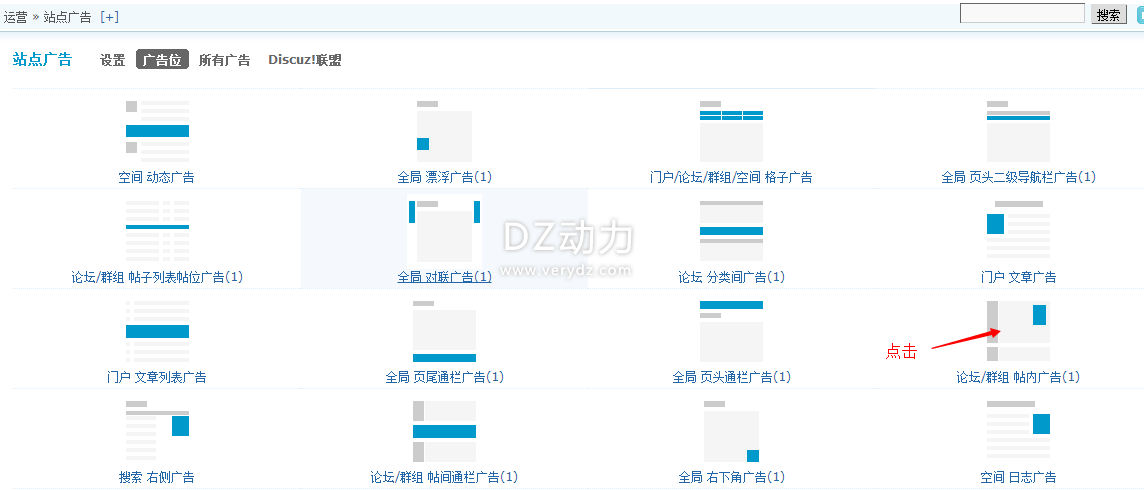Open the 论坛/群组 帖子列表帖位广告 link
This screenshot has height=490, width=1144.
point(157,277)
